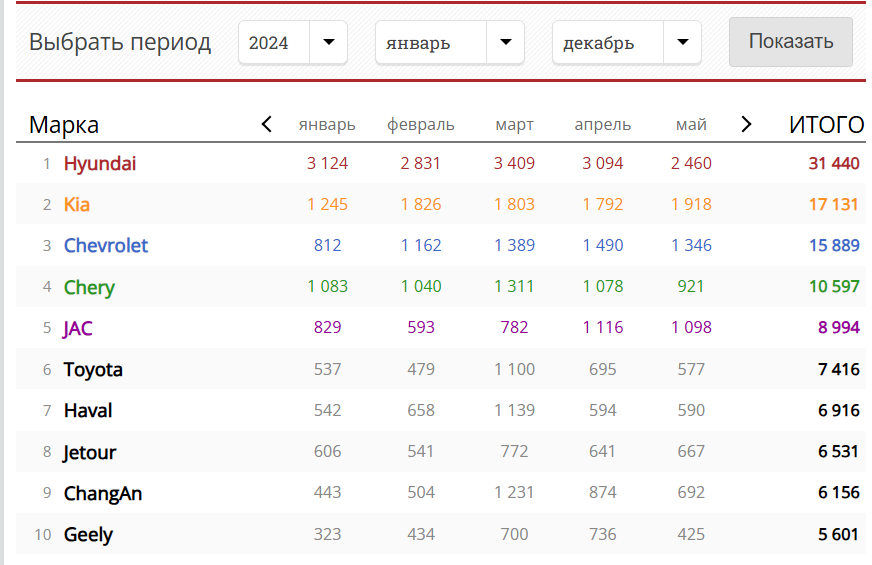The image size is (872, 565).
Task: Select Hyundai total value 31 440
Action: click(x=834, y=163)
